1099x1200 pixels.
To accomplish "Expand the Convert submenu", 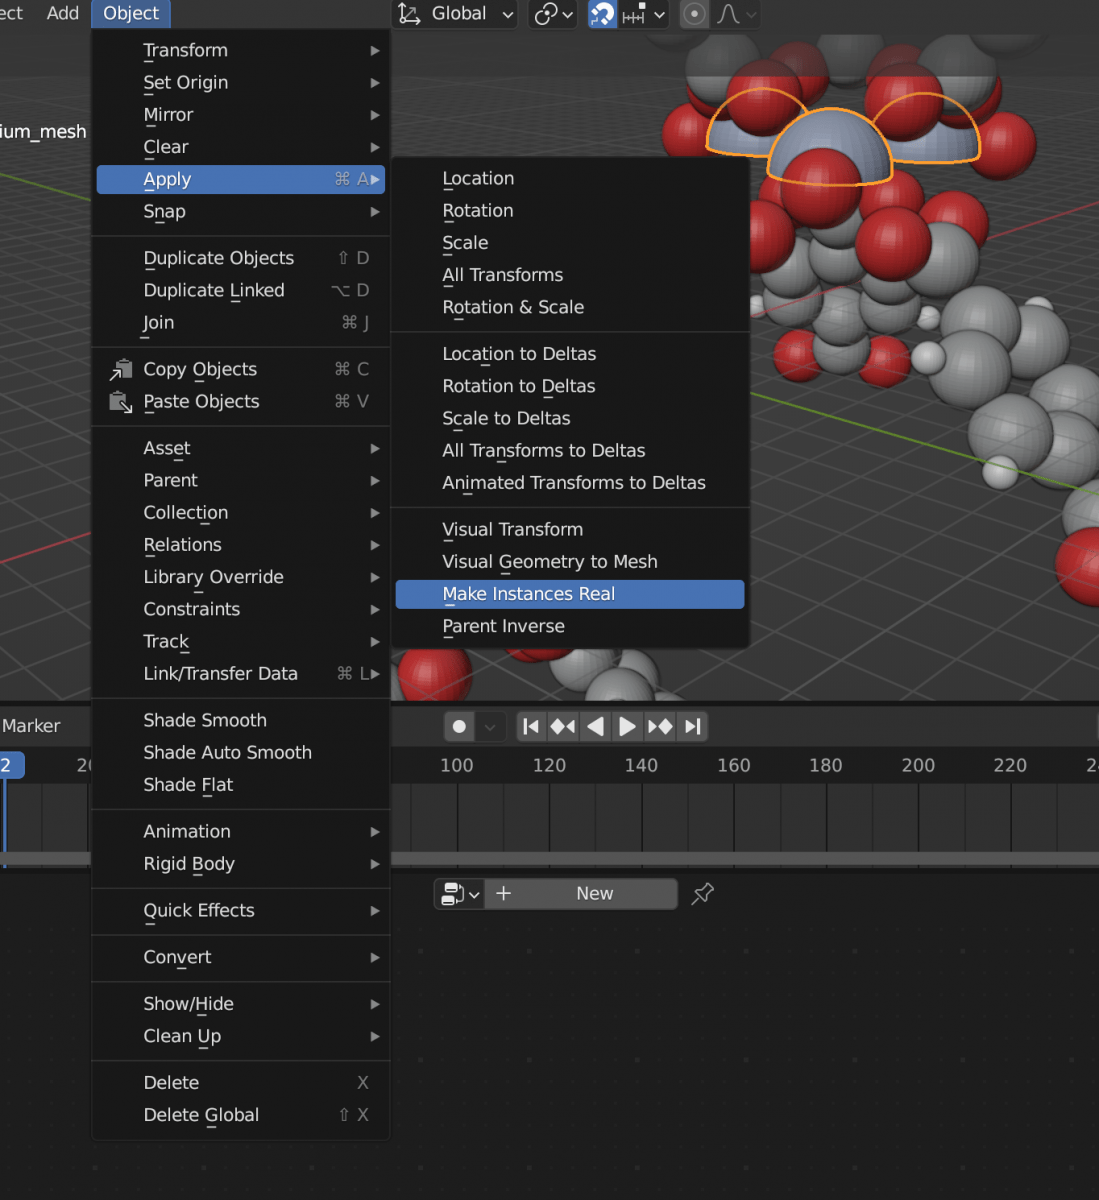I will pos(241,957).
